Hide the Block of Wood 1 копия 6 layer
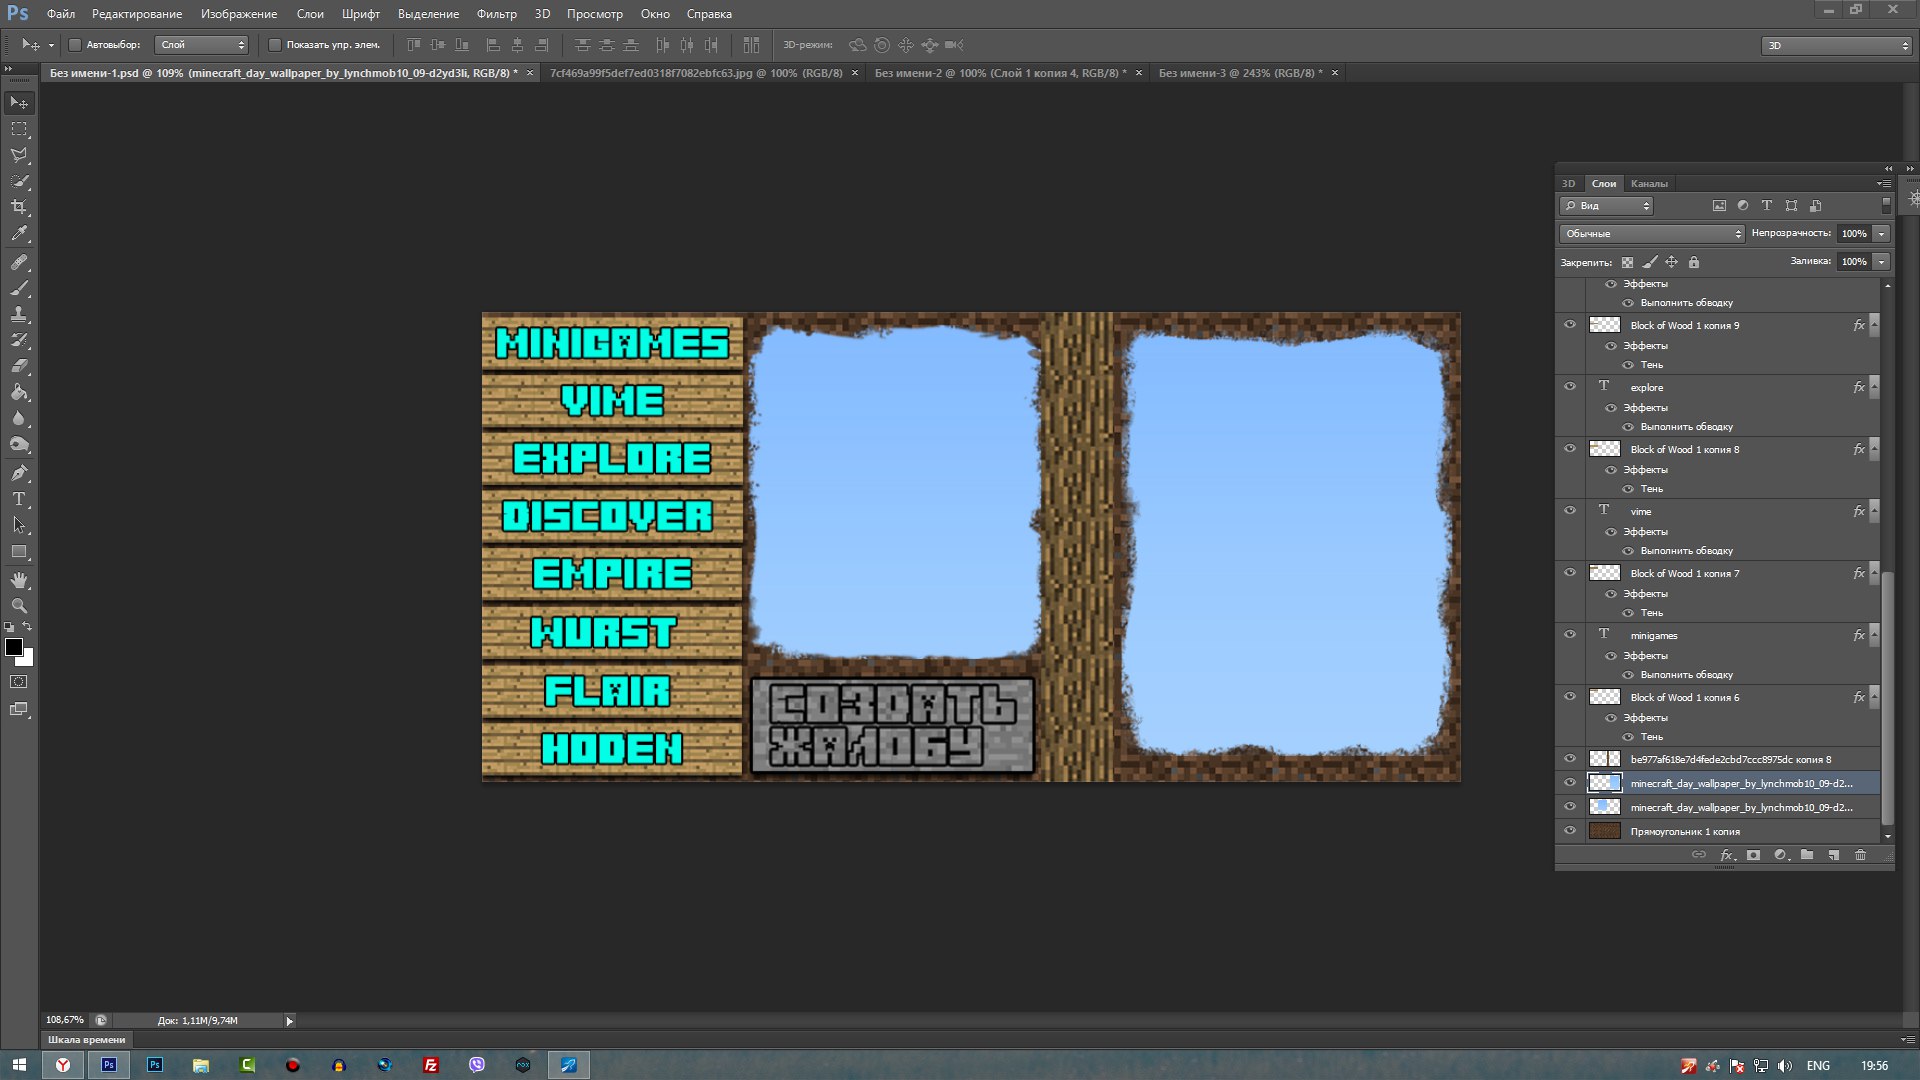 [1570, 697]
